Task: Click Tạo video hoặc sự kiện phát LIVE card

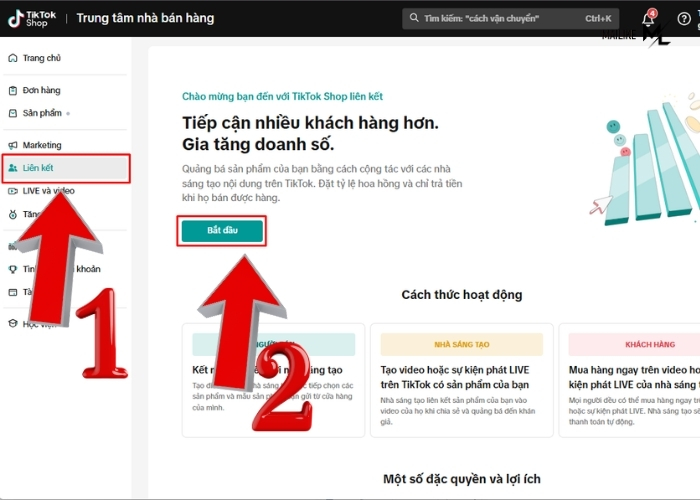Action: [x=462, y=380]
